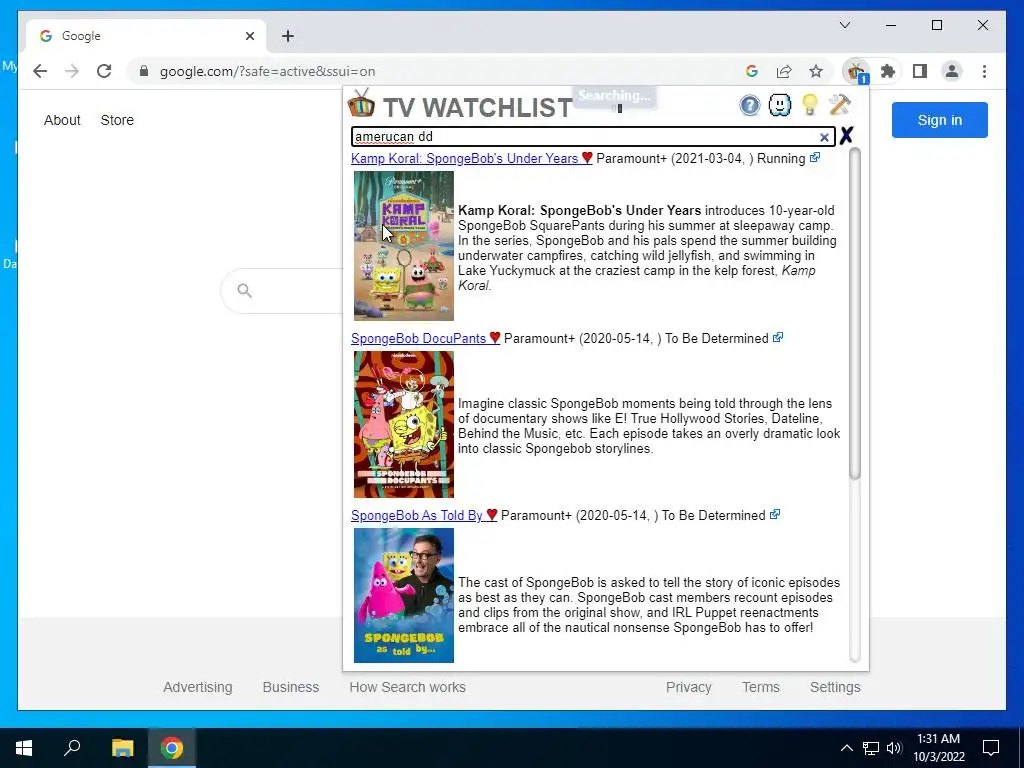Open the Settings footer link
Screen dimensions: 1024x768
835,687
